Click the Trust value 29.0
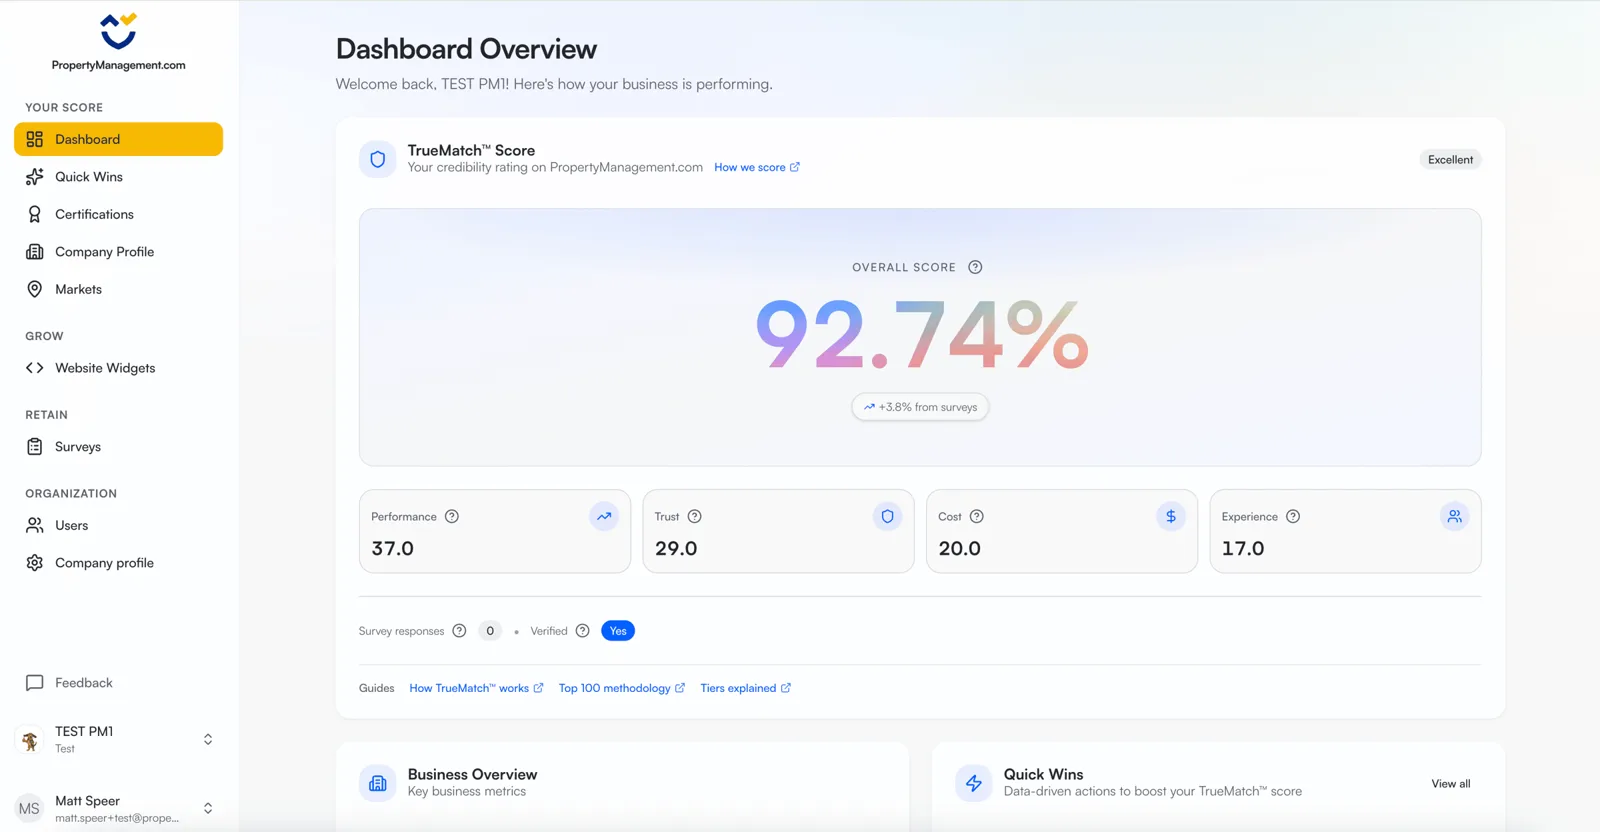Viewport: 1600px width, 832px height. (676, 548)
